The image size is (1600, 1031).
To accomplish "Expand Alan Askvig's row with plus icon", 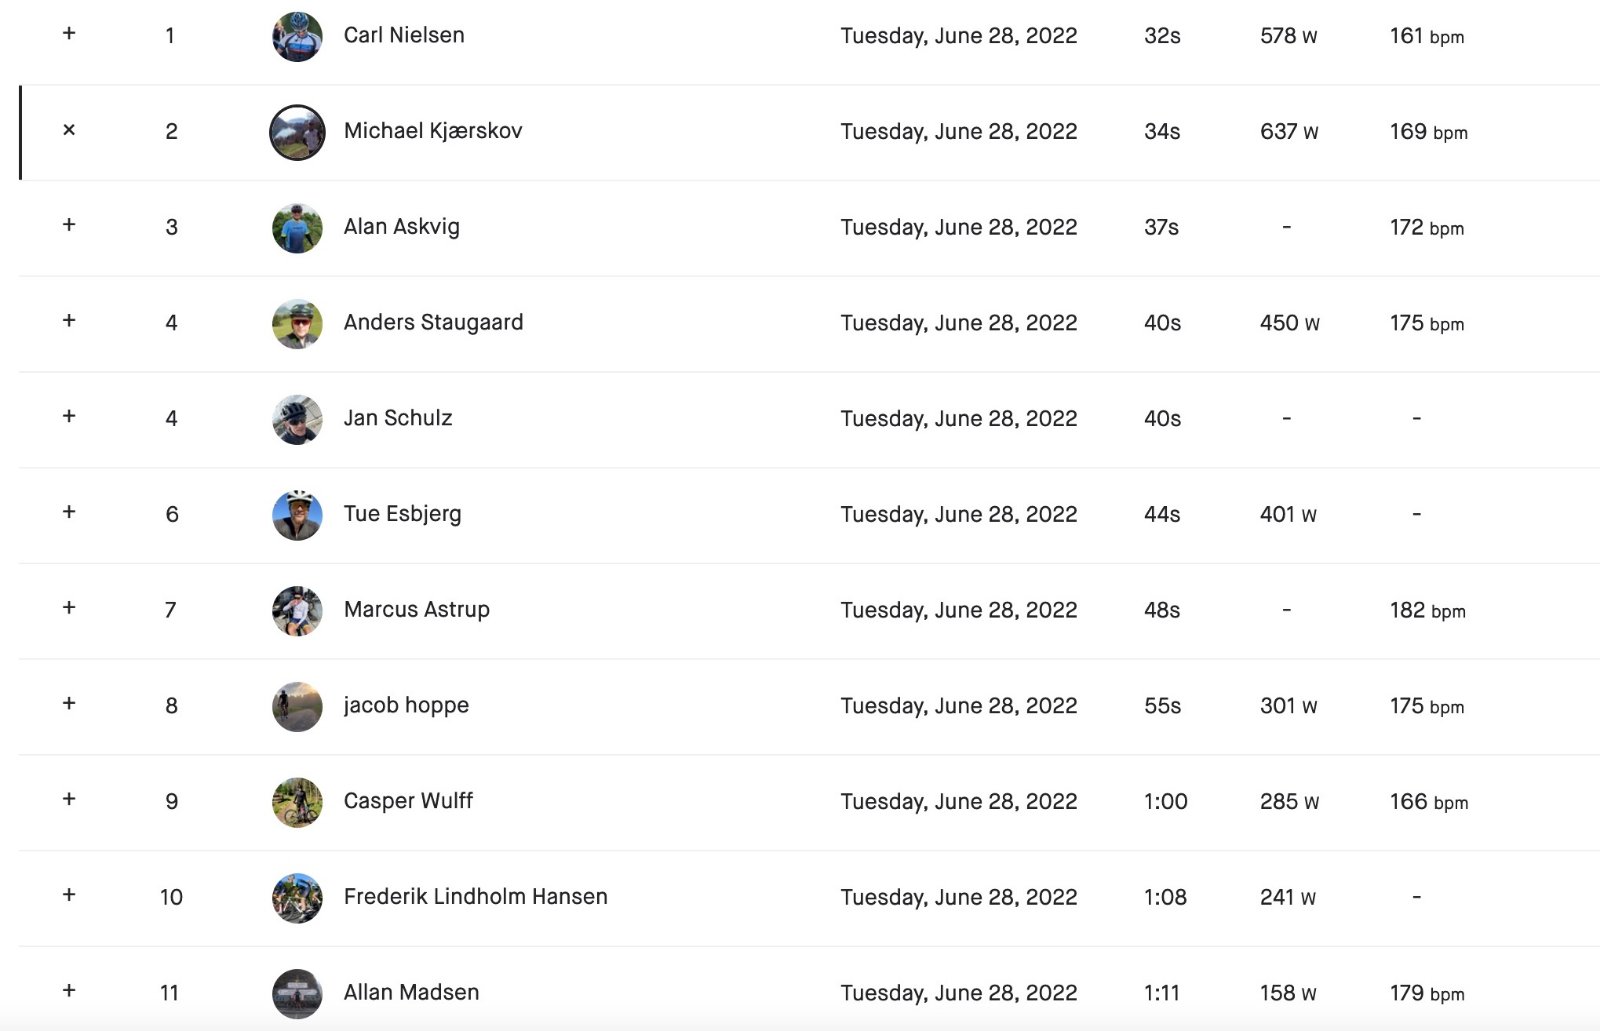I will point(69,225).
